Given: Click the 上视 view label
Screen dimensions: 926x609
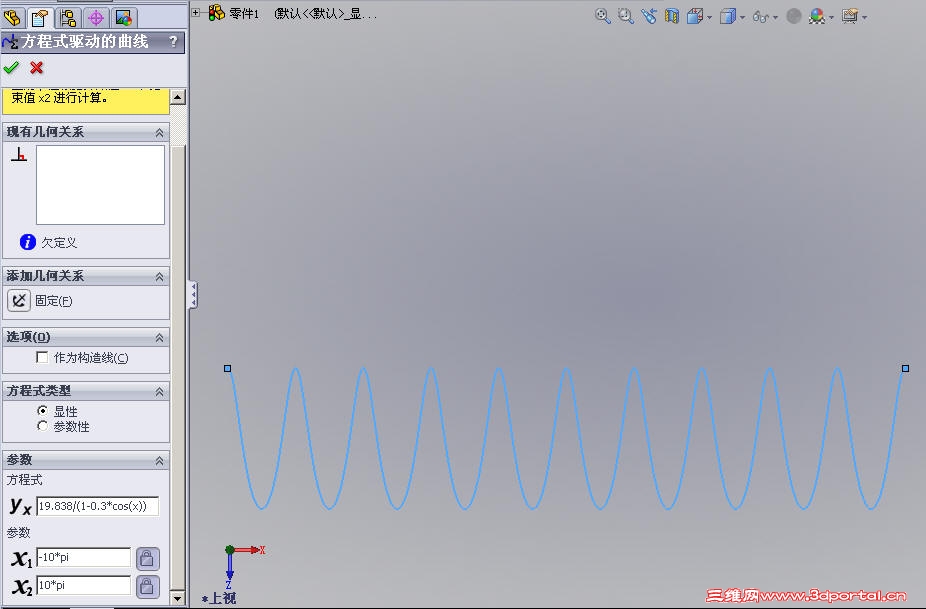Looking at the screenshot, I should coord(219,598).
